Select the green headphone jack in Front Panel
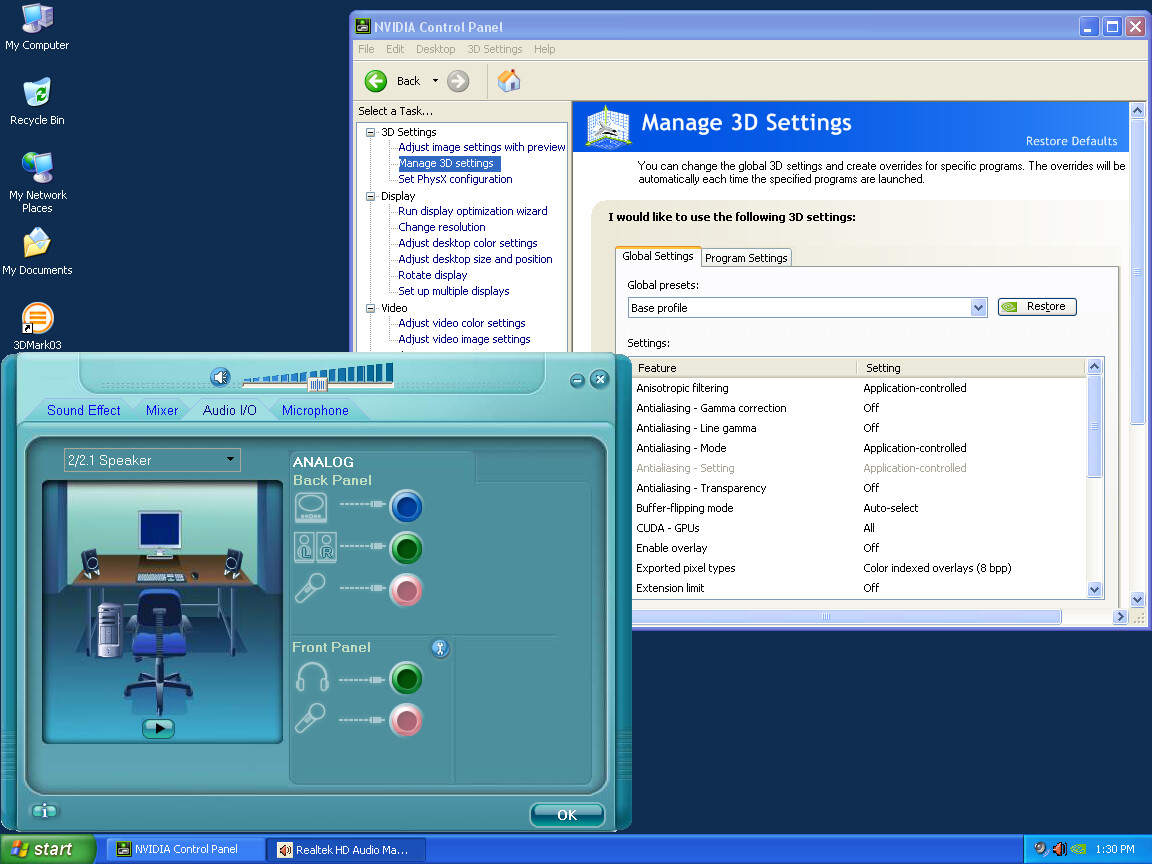The width and height of the screenshot is (1152, 864). pyautogui.click(x=406, y=679)
